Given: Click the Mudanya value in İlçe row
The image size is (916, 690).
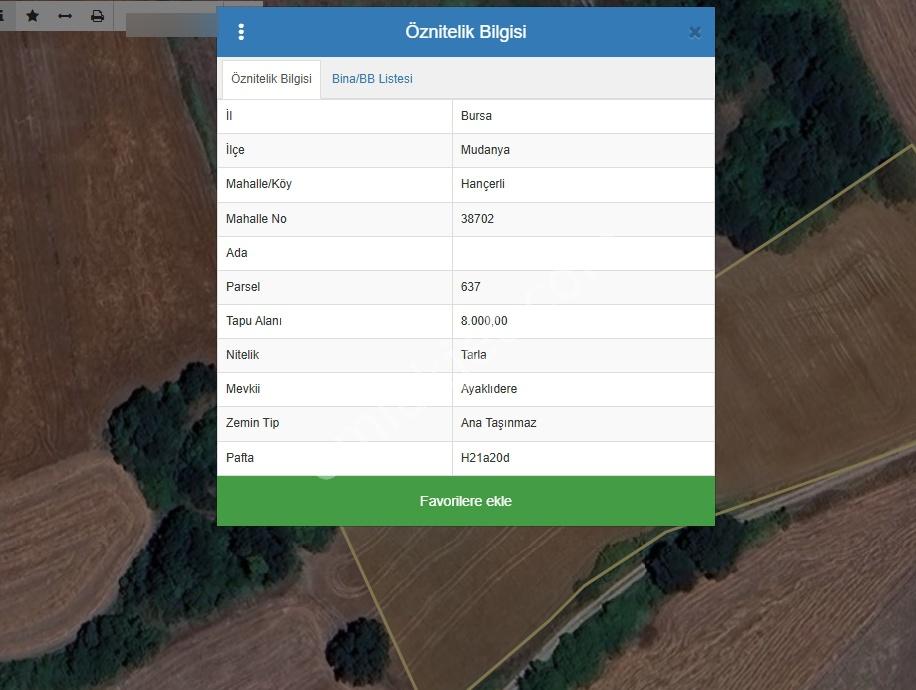Looking at the screenshot, I should (485, 150).
